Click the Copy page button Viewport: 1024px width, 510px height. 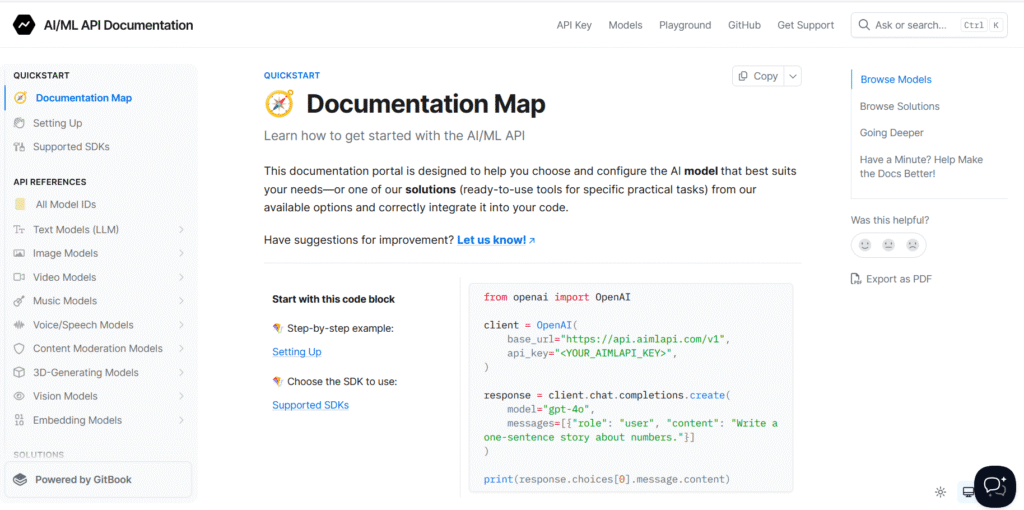click(x=758, y=76)
